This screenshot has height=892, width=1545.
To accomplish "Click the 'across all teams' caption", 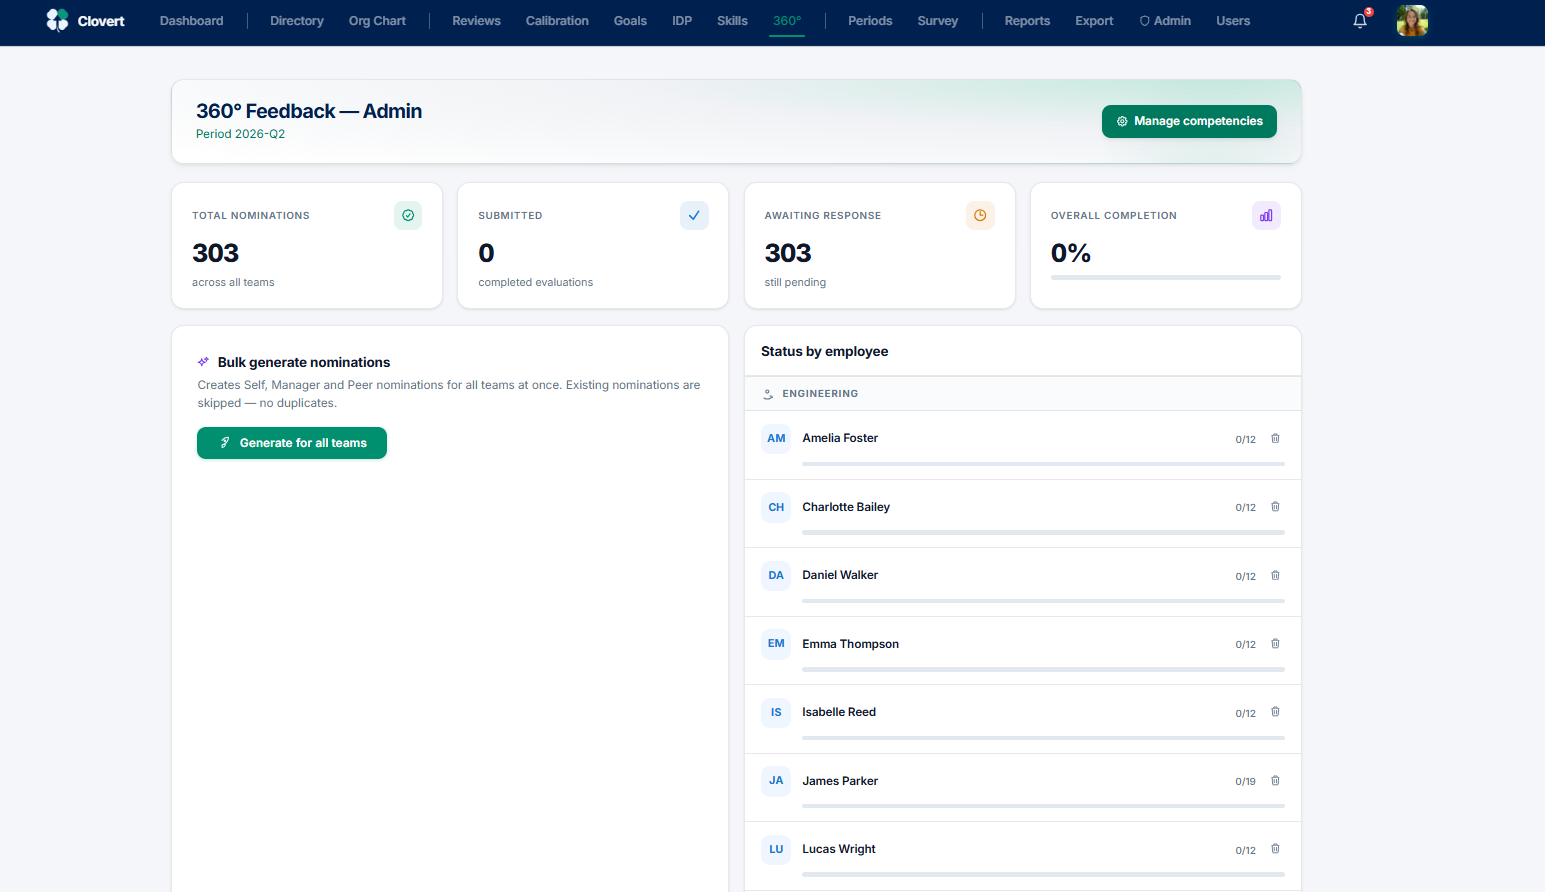I will [x=233, y=282].
